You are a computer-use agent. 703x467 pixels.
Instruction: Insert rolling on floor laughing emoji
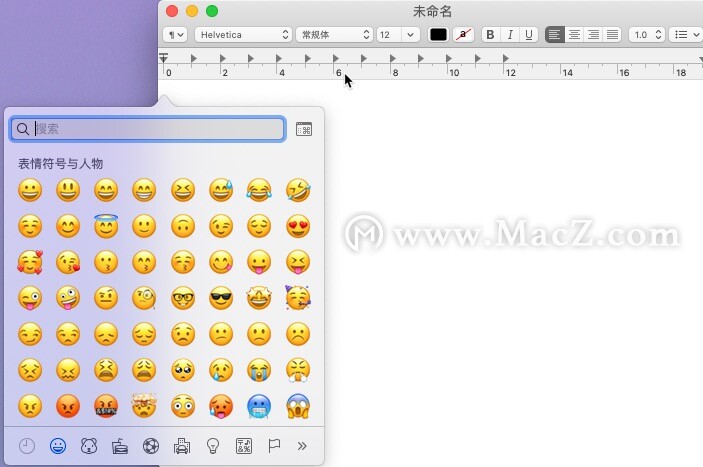(x=298, y=190)
